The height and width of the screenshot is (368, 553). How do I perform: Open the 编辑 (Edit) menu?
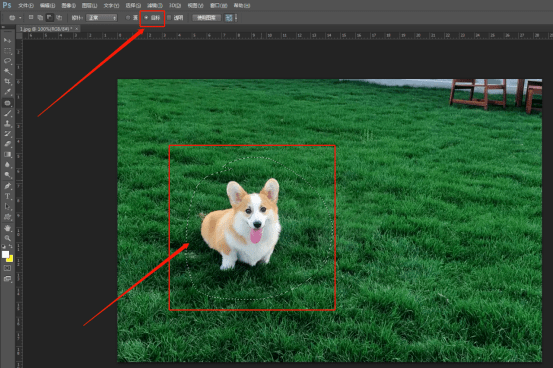point(47,6)
